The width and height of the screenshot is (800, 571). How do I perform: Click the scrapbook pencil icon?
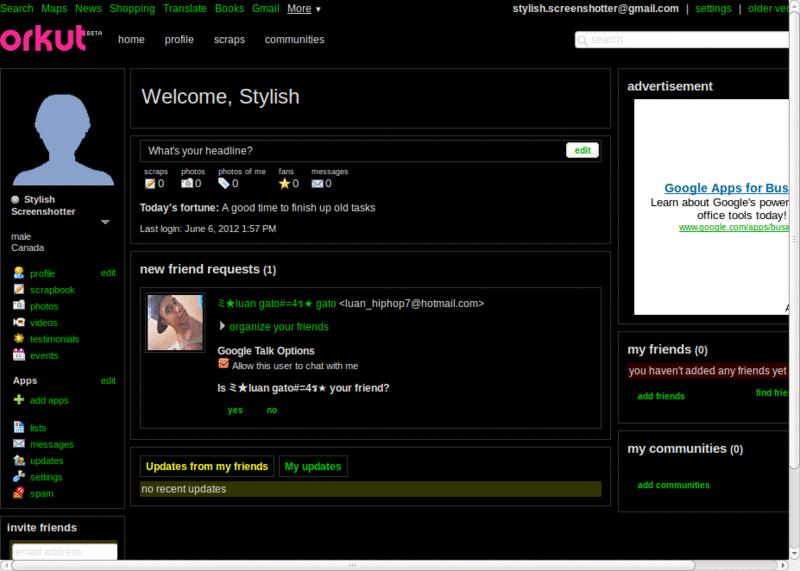point(19,289)
